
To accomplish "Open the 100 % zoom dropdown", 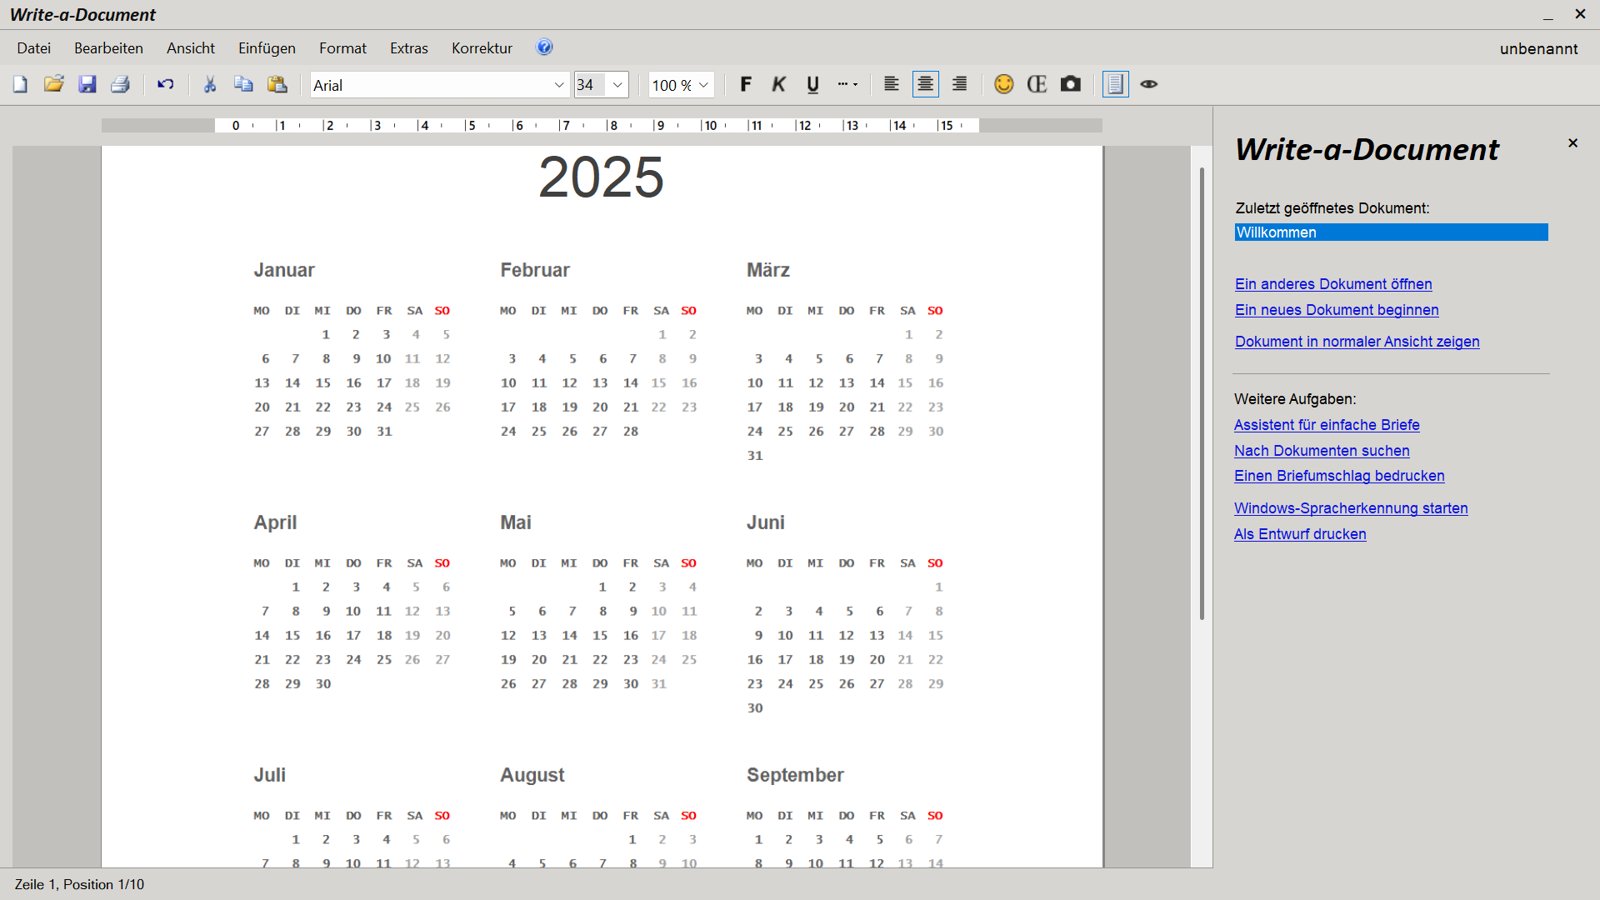I will [703, 86].
